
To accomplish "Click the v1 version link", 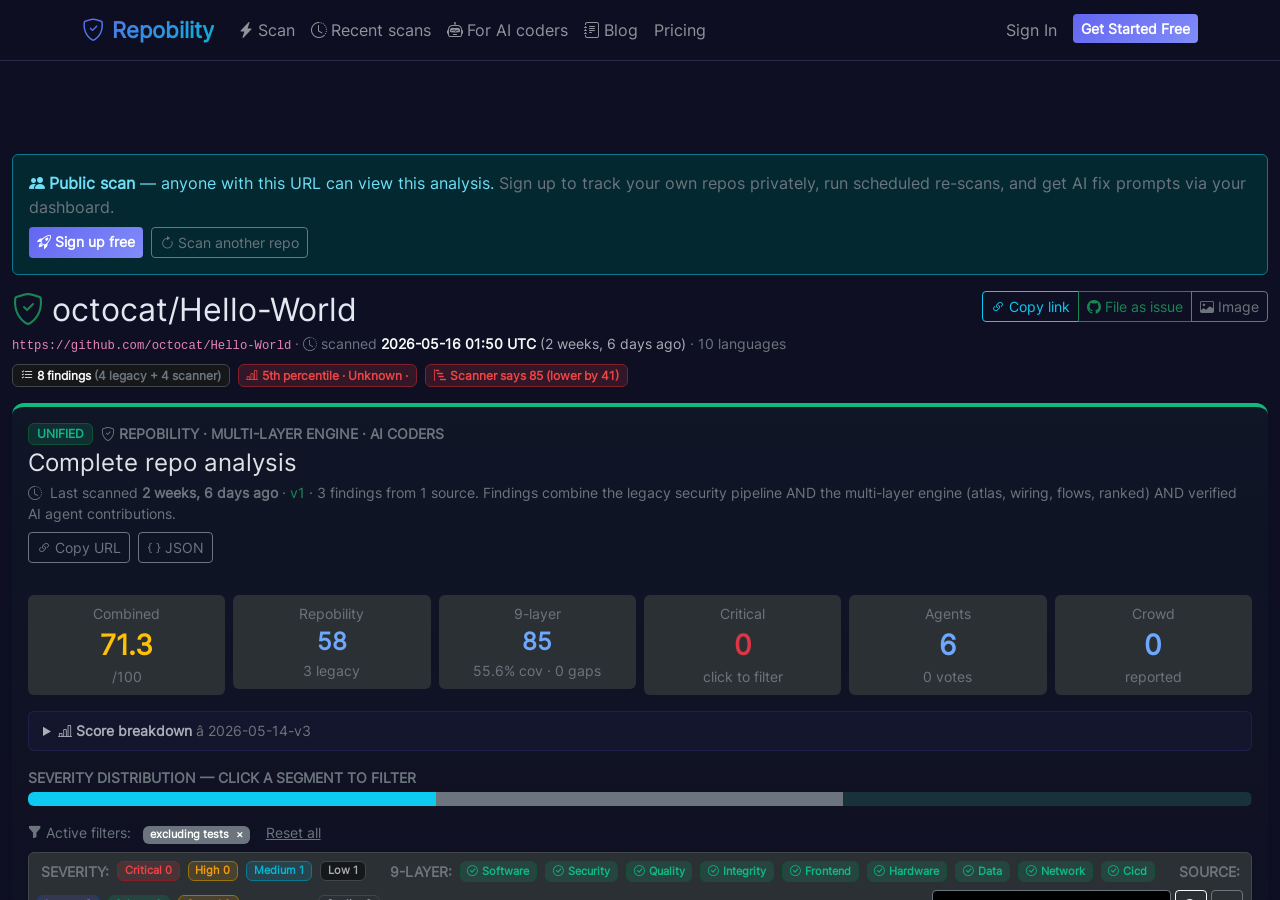I will pos(297,493).
